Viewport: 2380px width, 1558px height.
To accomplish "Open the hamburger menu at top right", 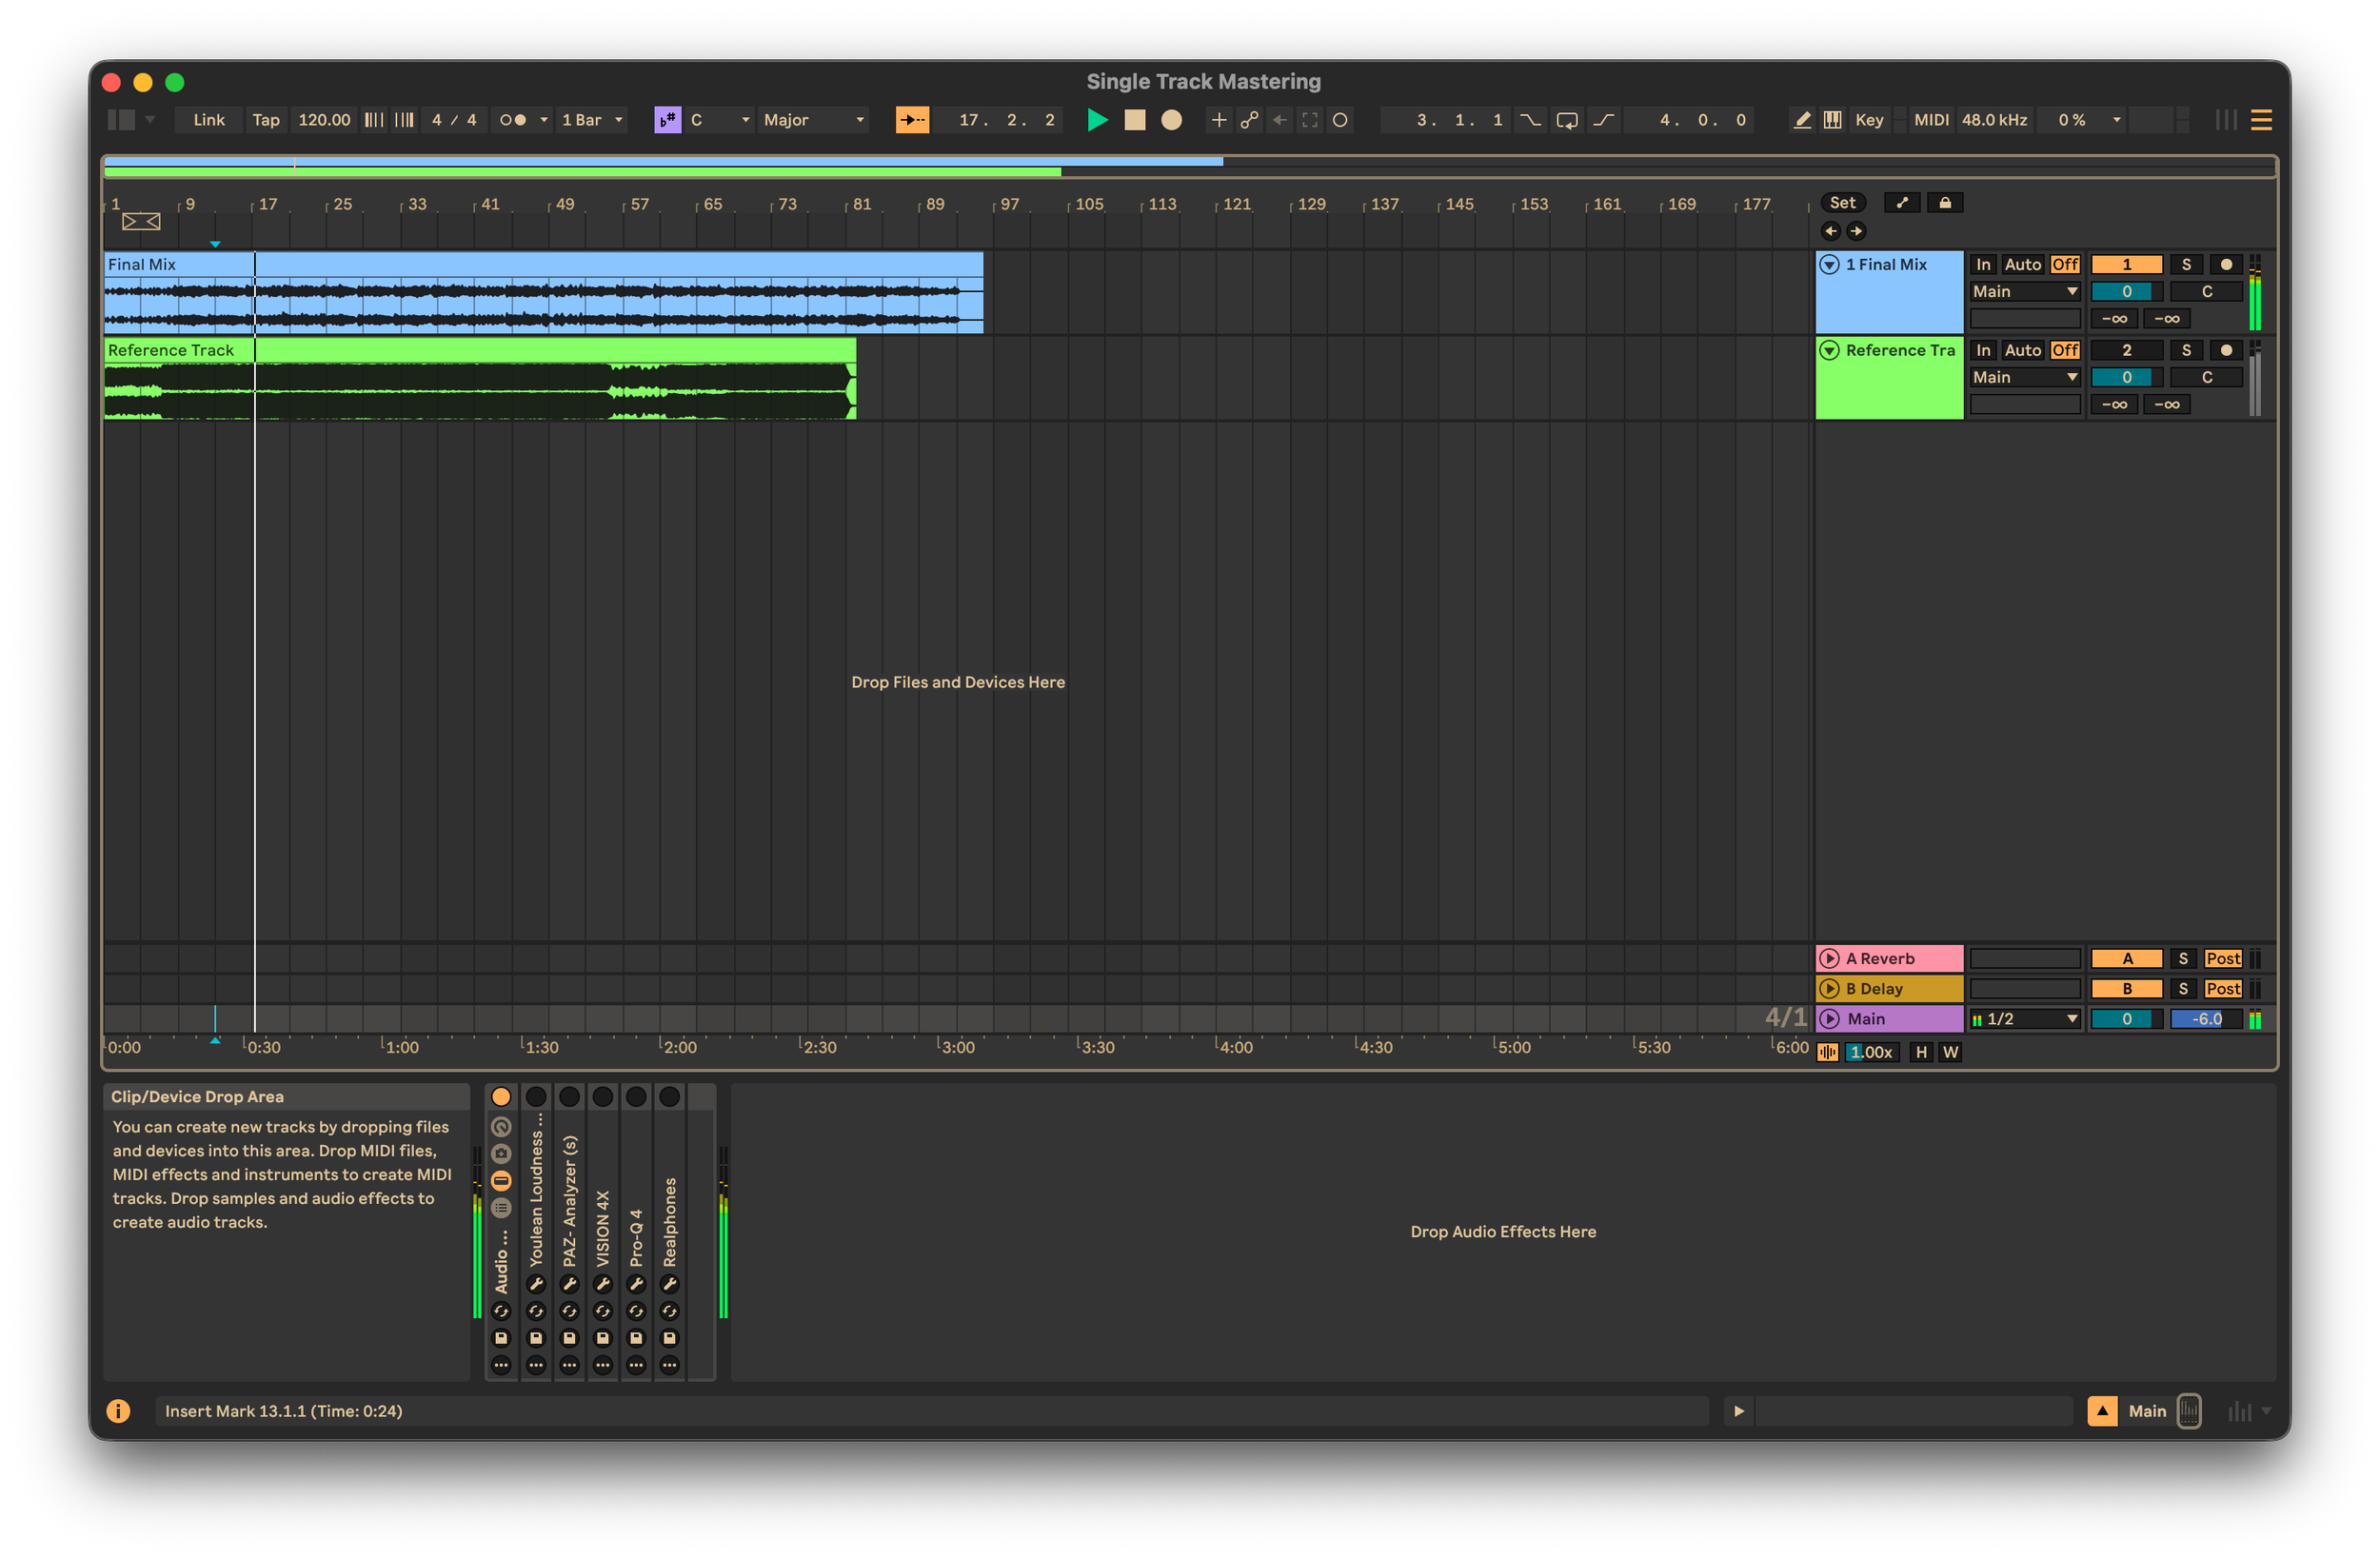I will (2261, 120).
